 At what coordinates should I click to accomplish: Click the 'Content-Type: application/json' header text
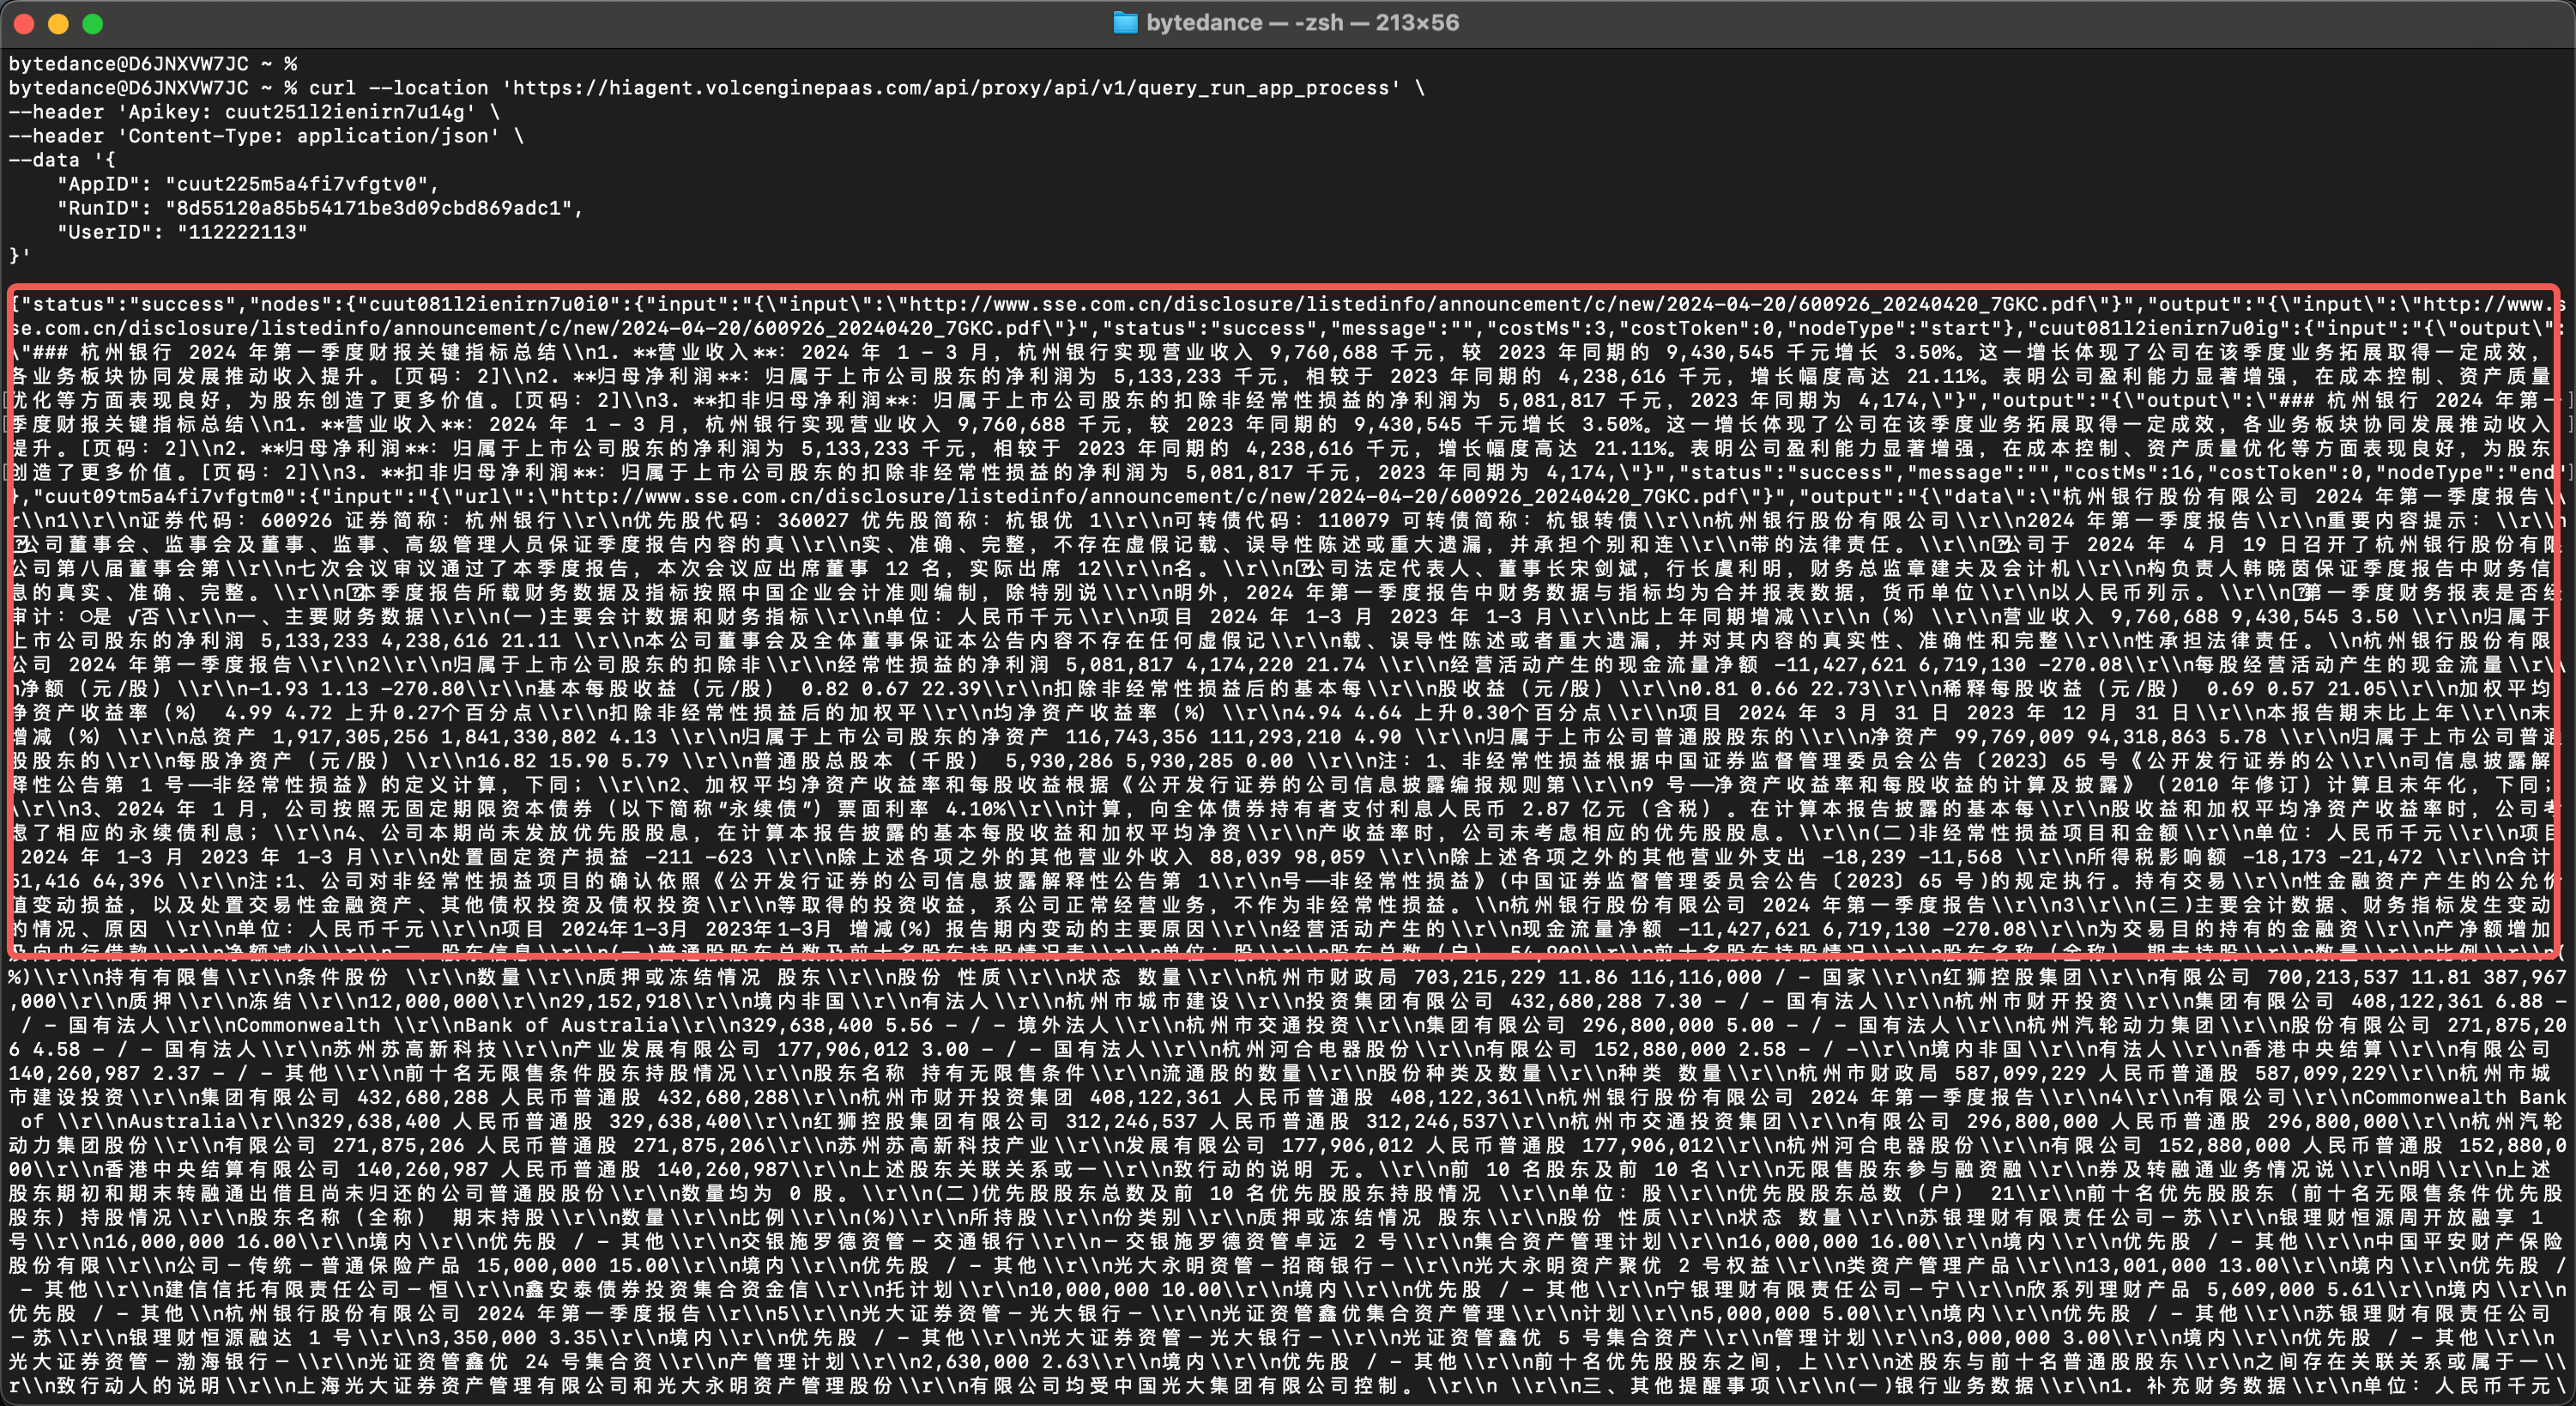pos(308,136)
